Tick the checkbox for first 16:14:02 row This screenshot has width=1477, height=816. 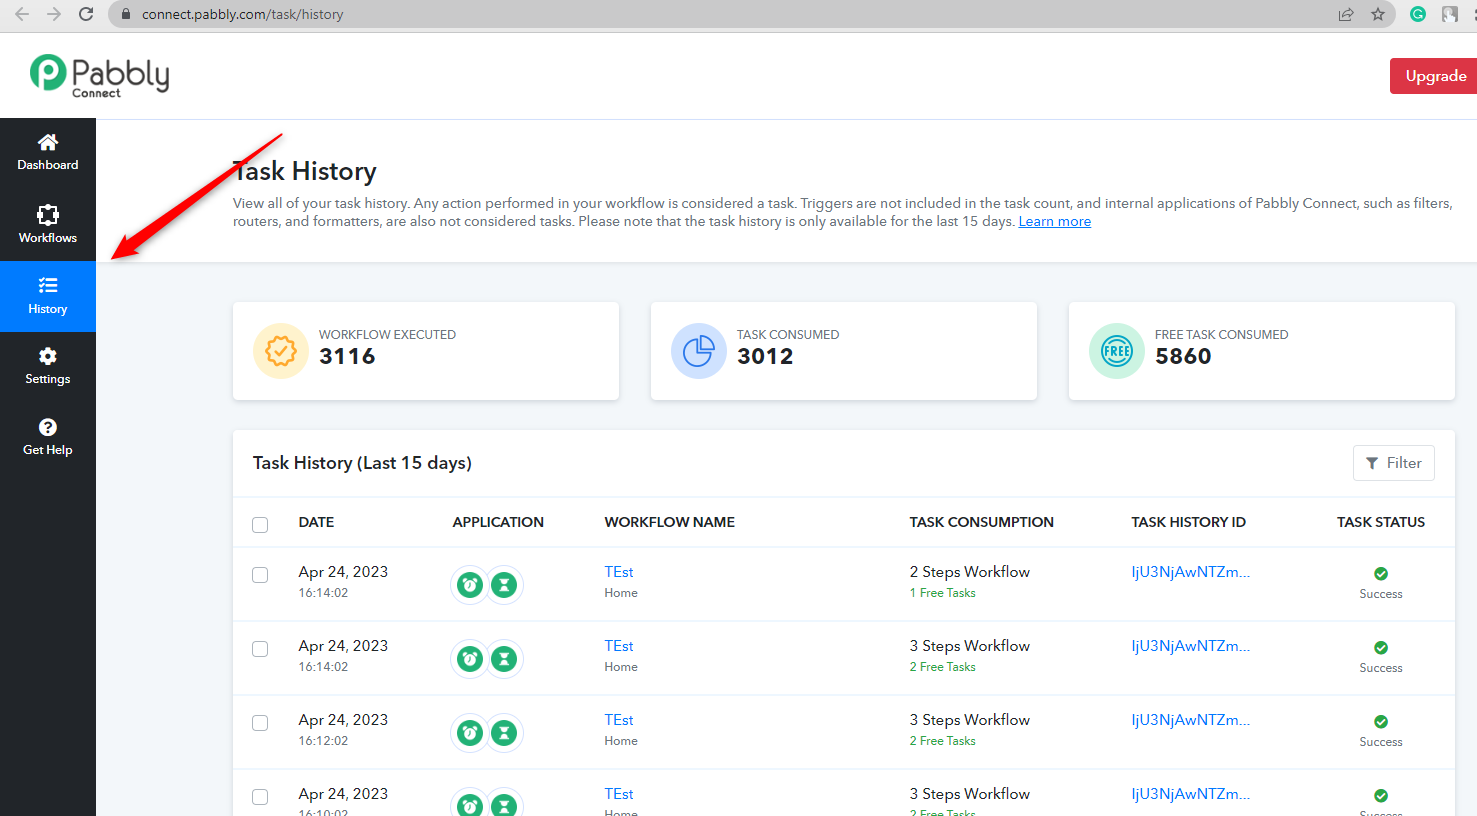(260, 575)
